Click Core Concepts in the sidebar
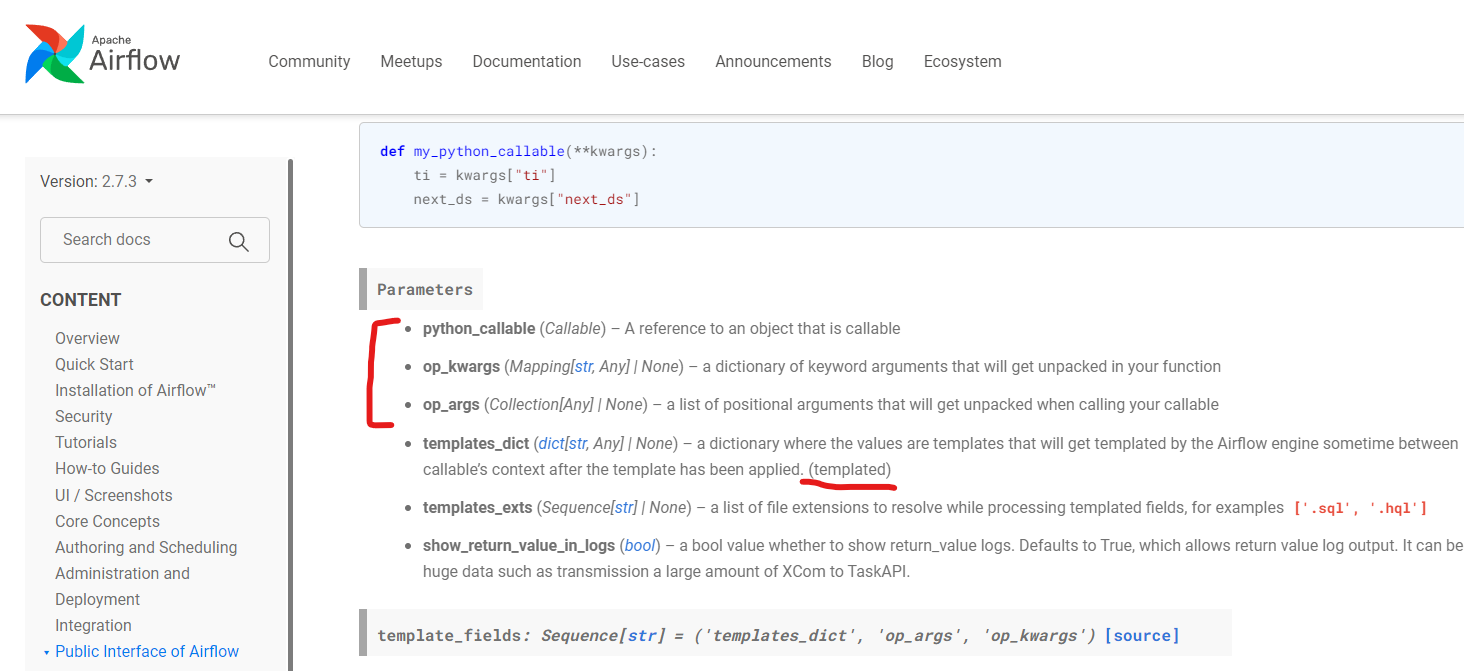Screen dimensions: 1464x671 click(107, 521)
